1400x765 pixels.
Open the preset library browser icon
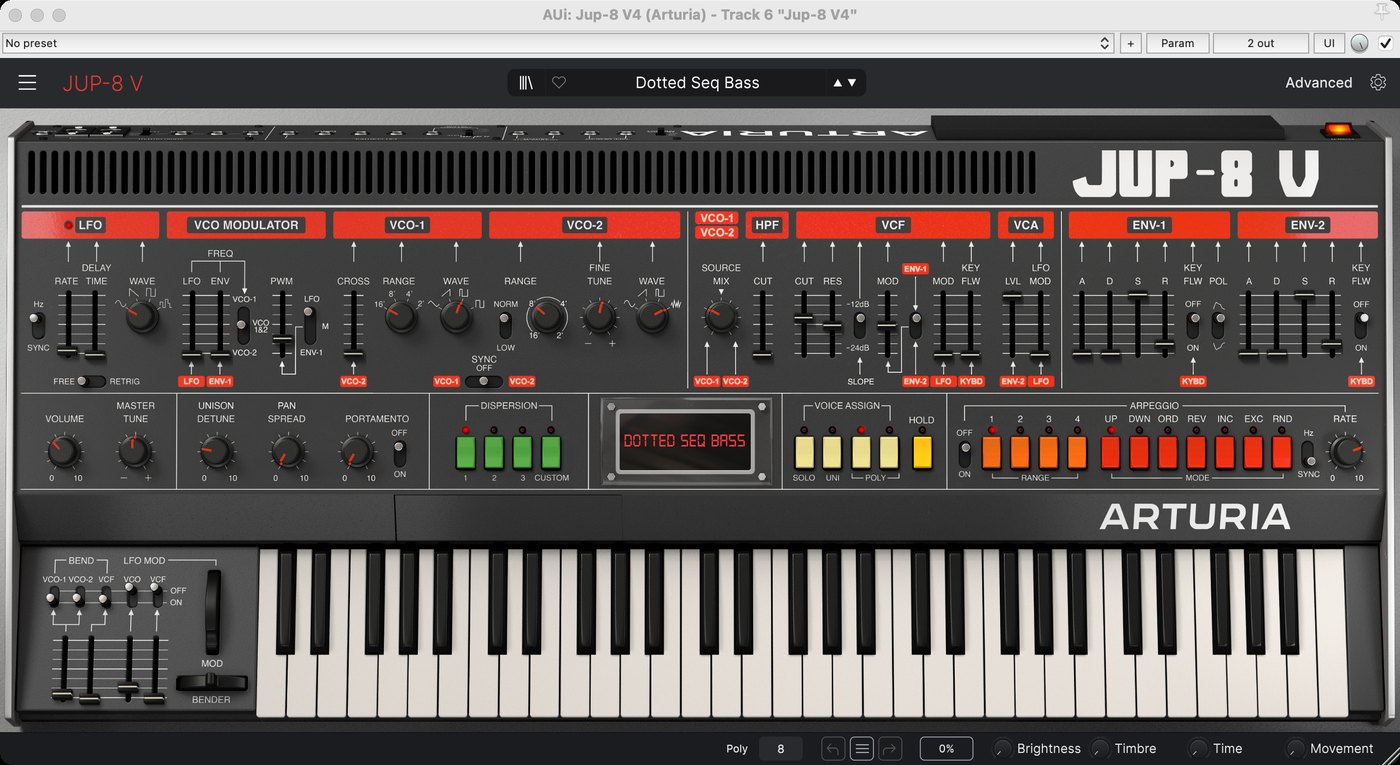(x=526, y=83)
